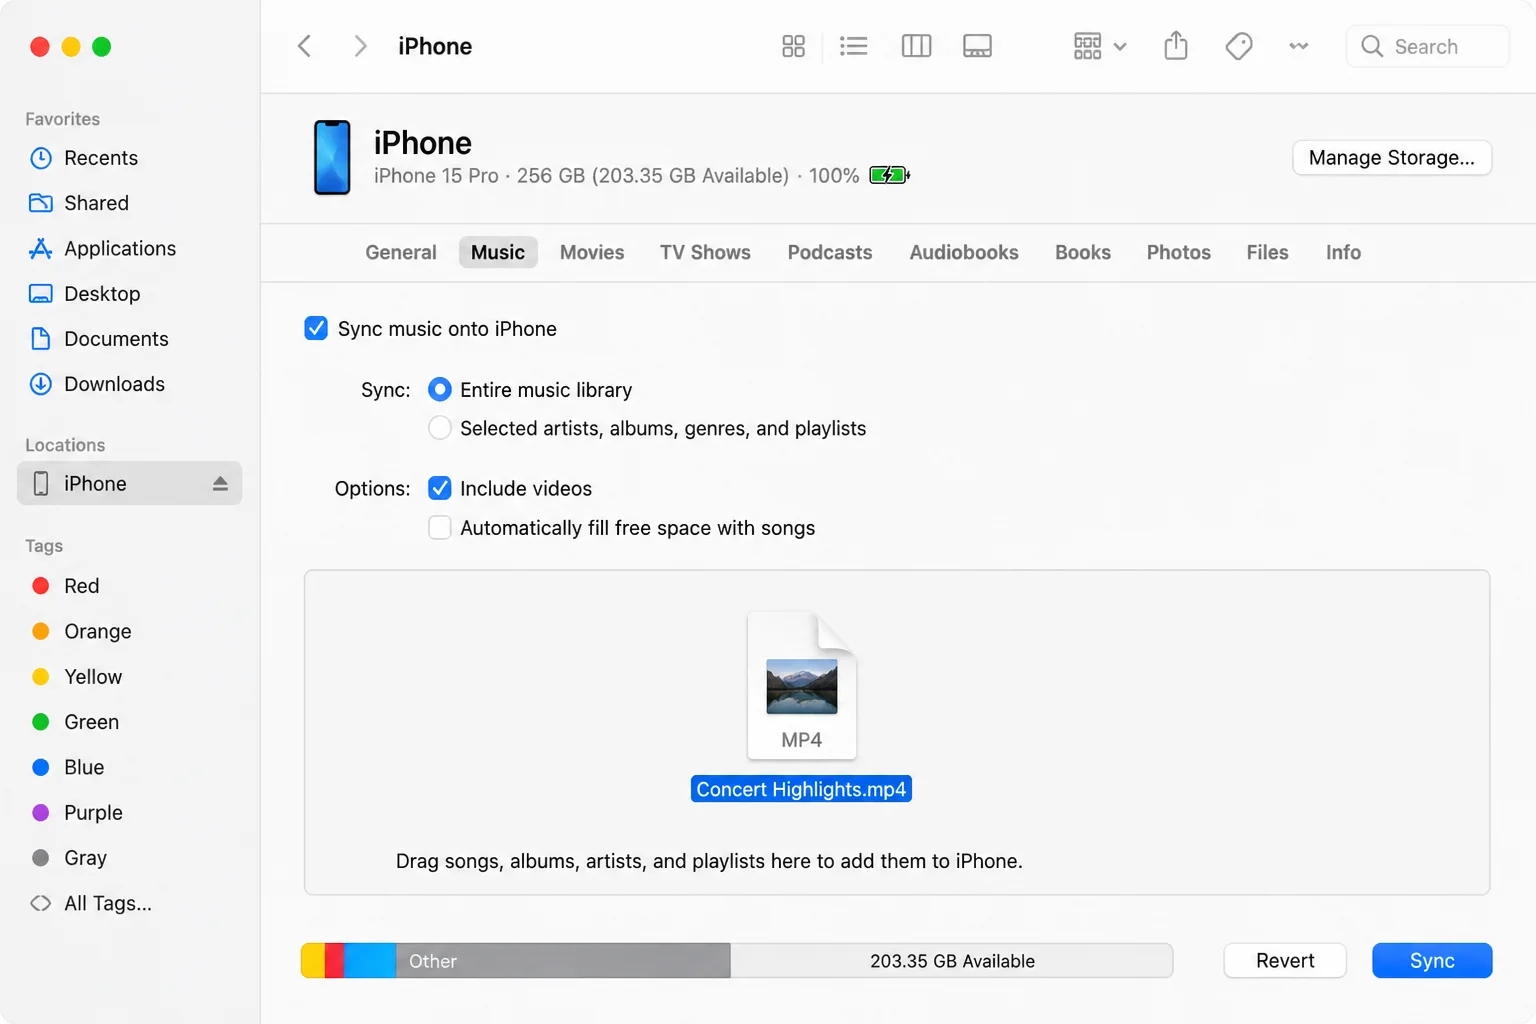Switch to icon grid view

click(x=793, y=46)
